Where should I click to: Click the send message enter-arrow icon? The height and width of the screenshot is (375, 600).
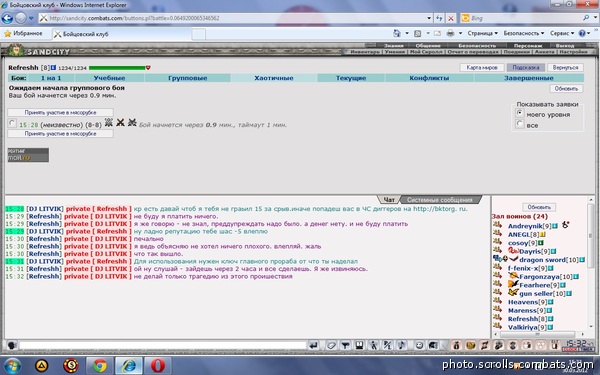click(313, 346)
